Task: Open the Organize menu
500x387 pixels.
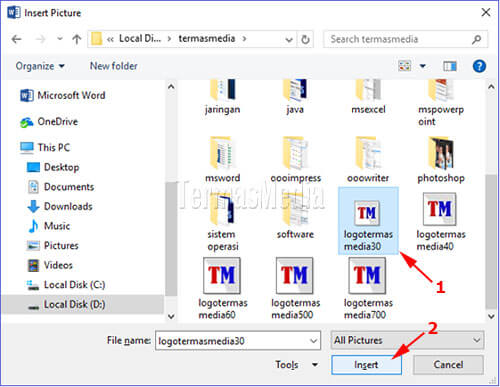Action: point(40,66)
